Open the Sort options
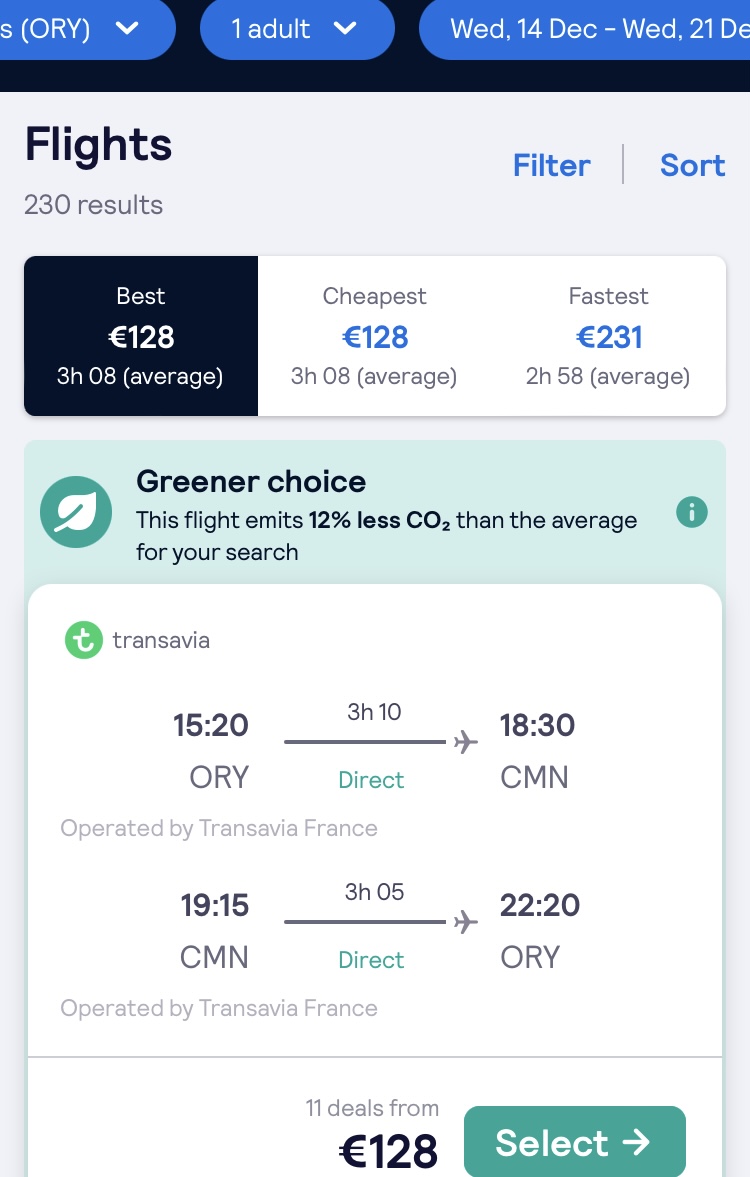The height and width of the screenshot is (1177, 750). (x=692, y=165)
